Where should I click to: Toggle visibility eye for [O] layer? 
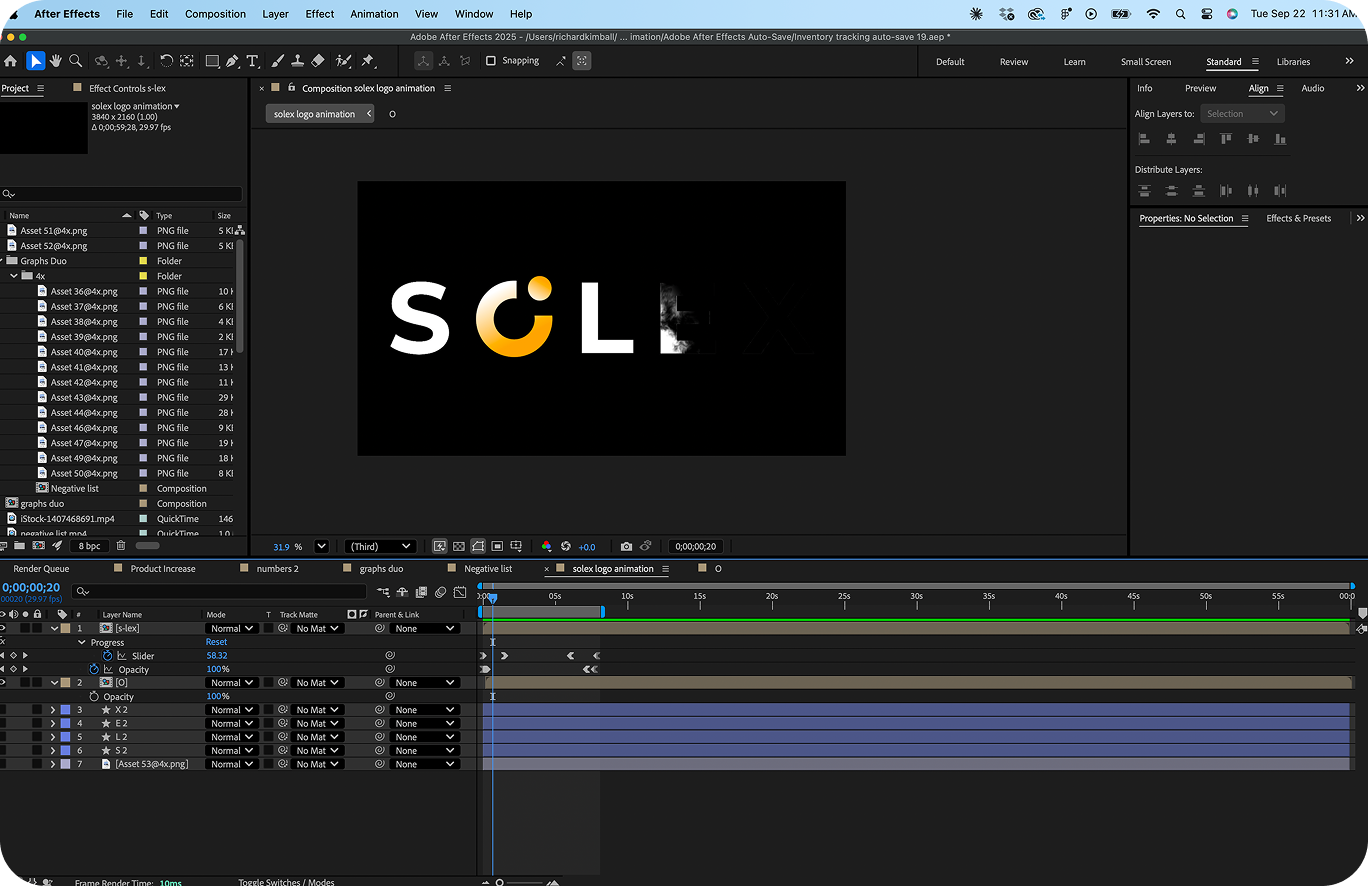pos(3,683)
